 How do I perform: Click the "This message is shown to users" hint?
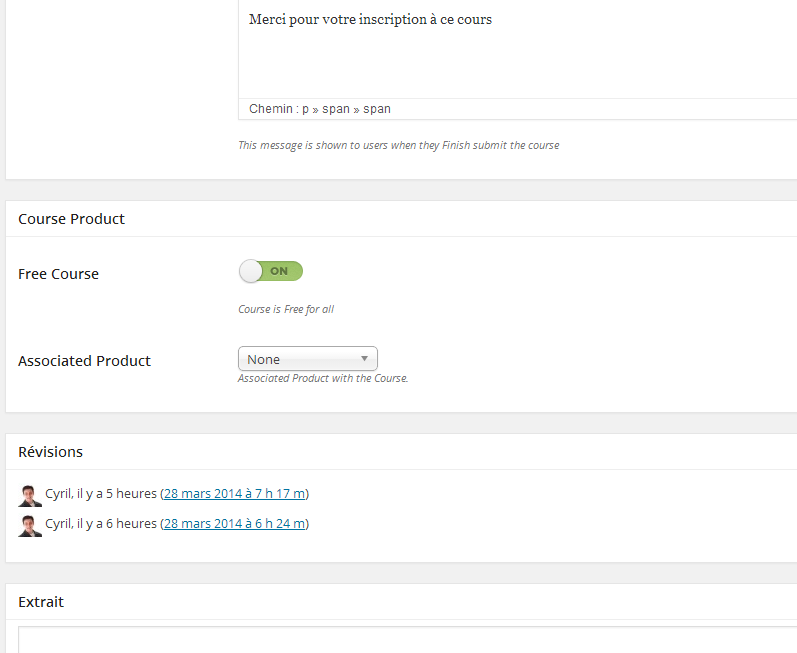point(398,145)
